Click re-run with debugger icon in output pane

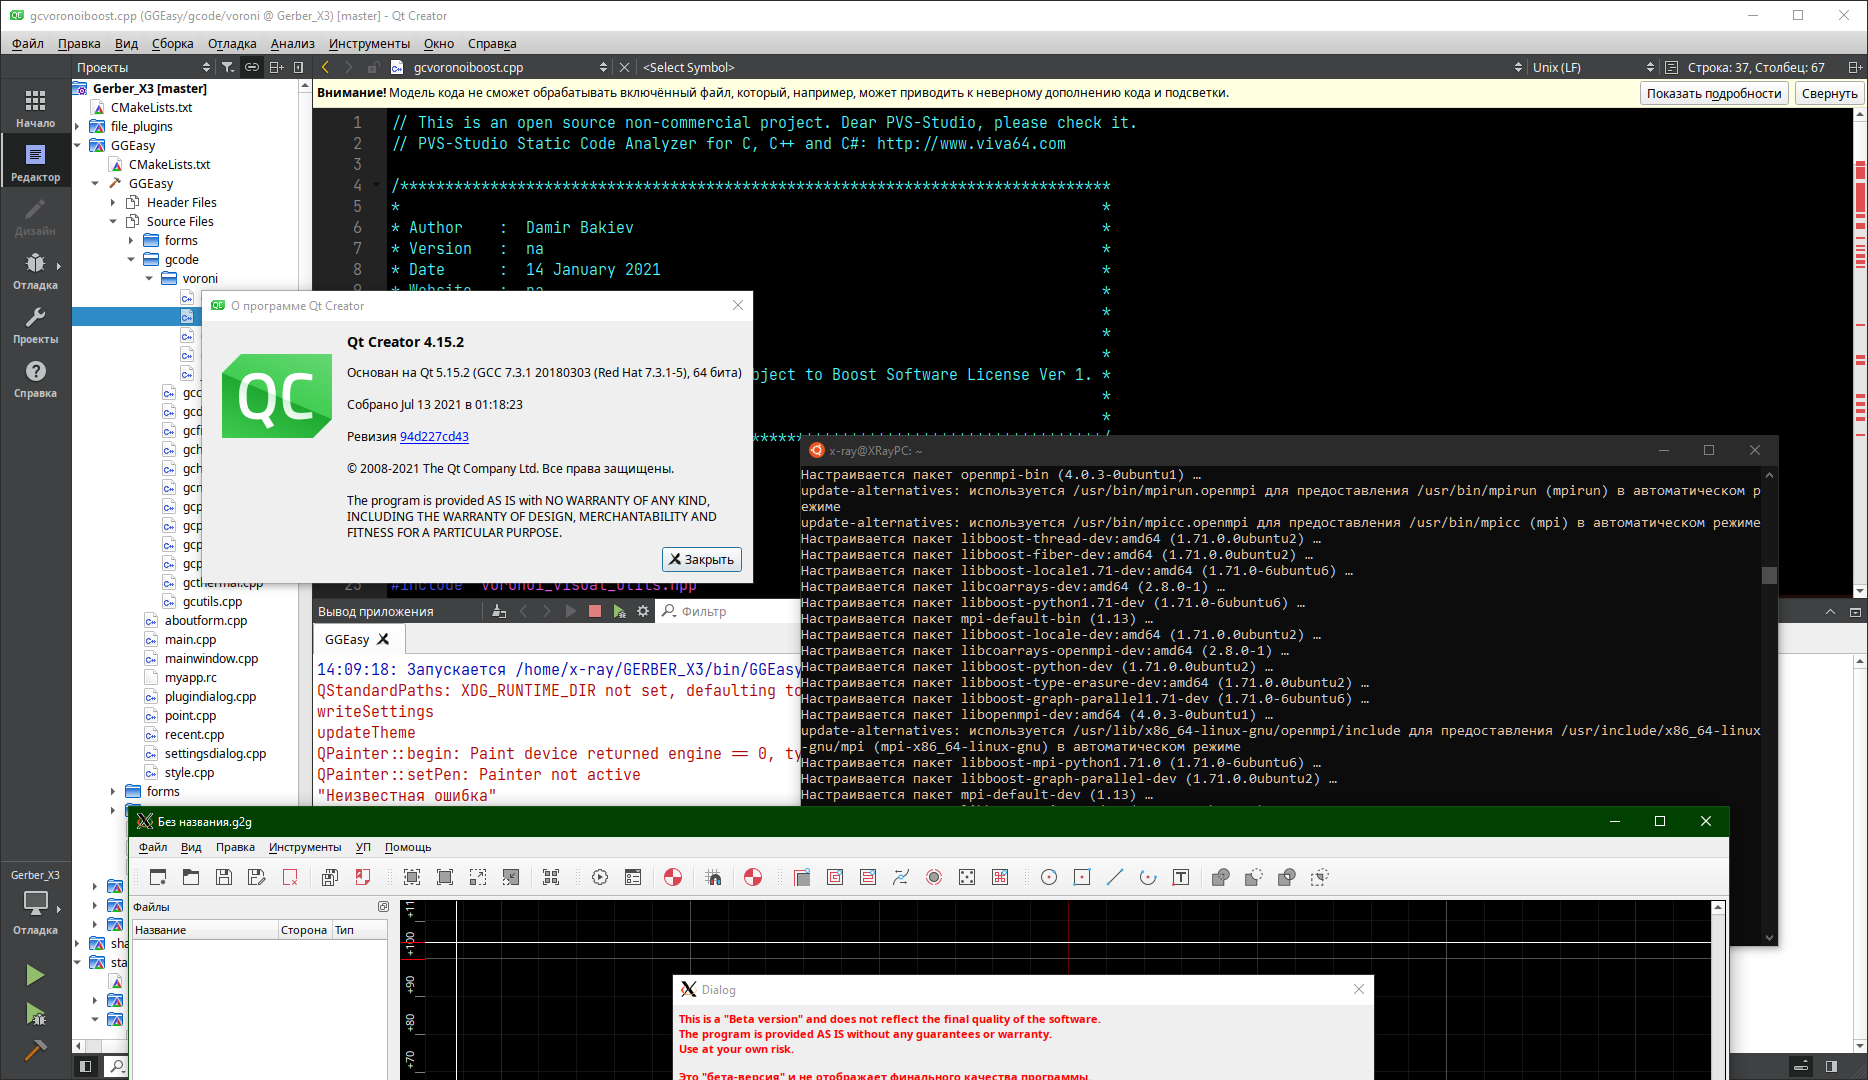pyautogui.click(x=619, y=611)
